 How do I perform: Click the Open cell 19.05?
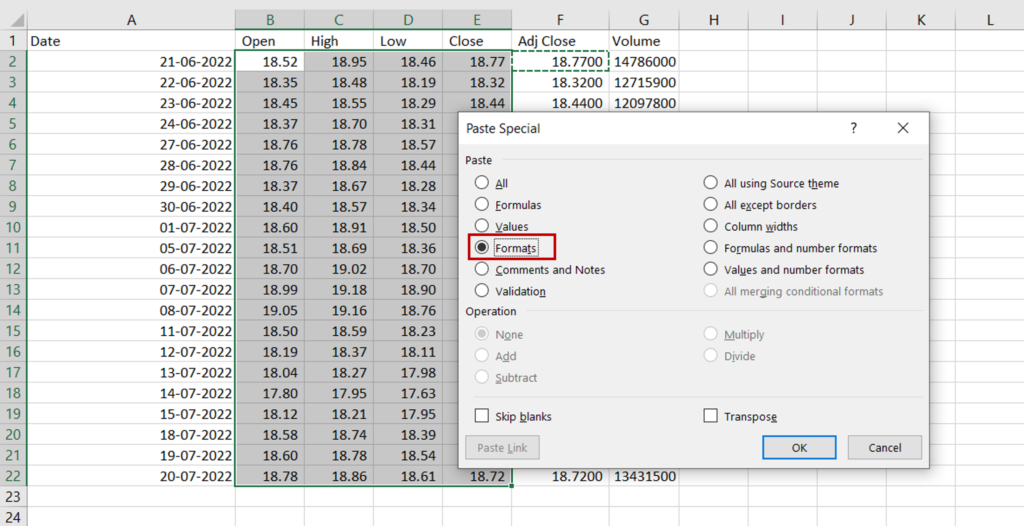pos(270,310)
